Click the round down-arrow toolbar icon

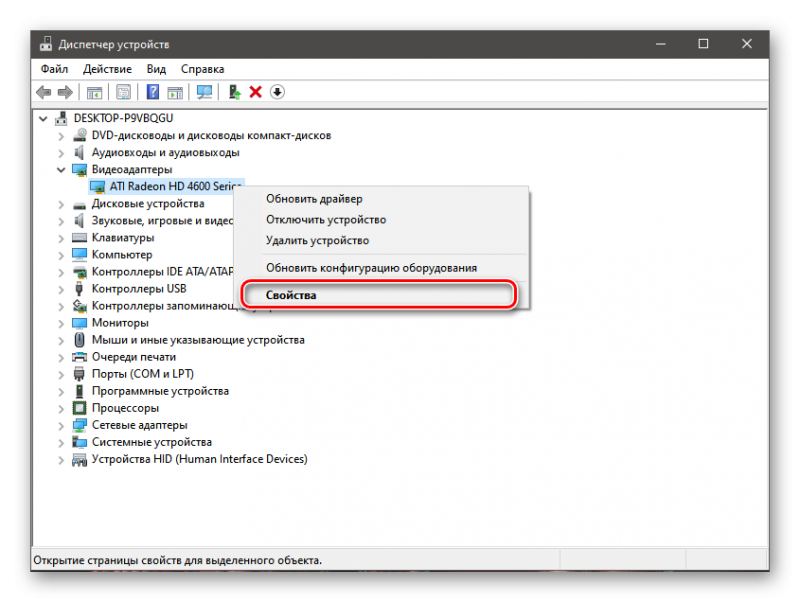(277, 92)
